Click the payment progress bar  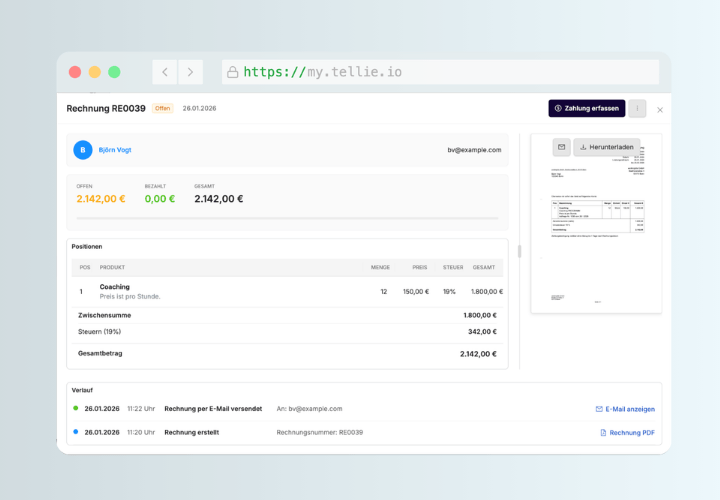287,217
